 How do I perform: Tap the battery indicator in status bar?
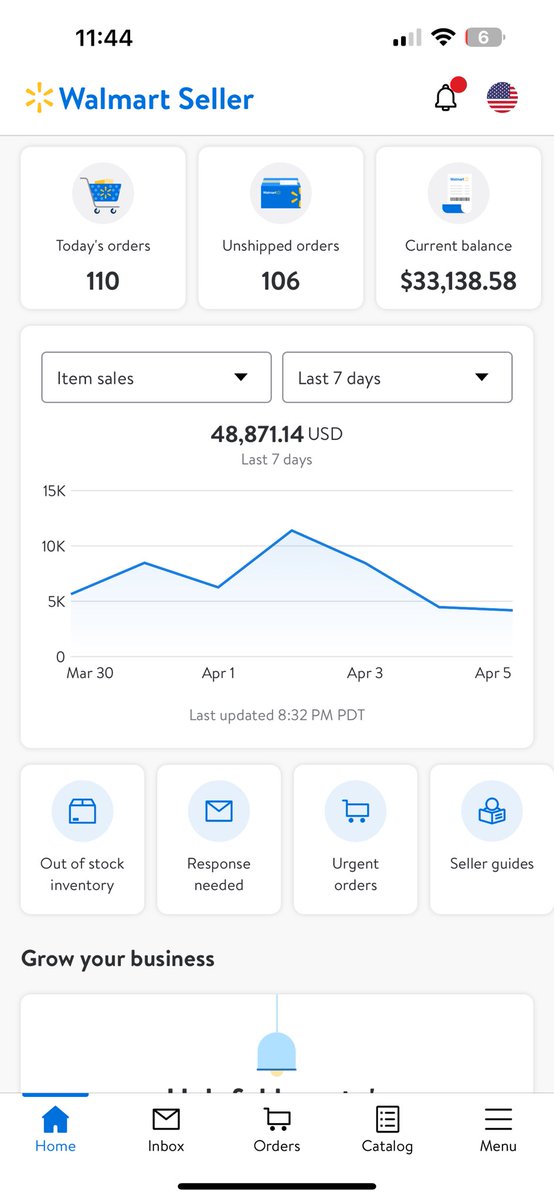pos(487,38)
